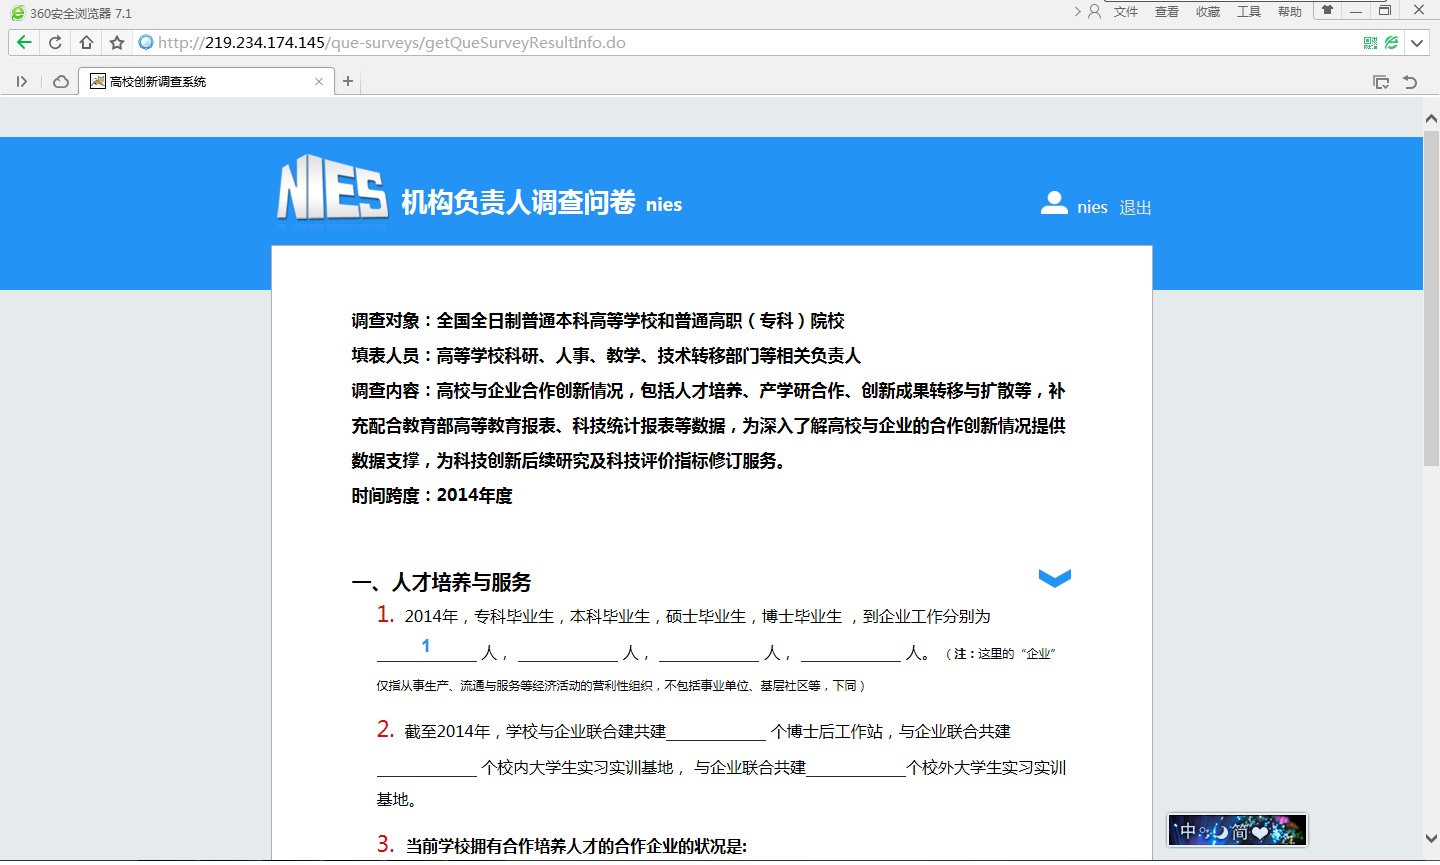The width and height of the screenshot is (1440, 865).
Task: Click the user silhouette icon beside nies
Action: click(1054, 203)
